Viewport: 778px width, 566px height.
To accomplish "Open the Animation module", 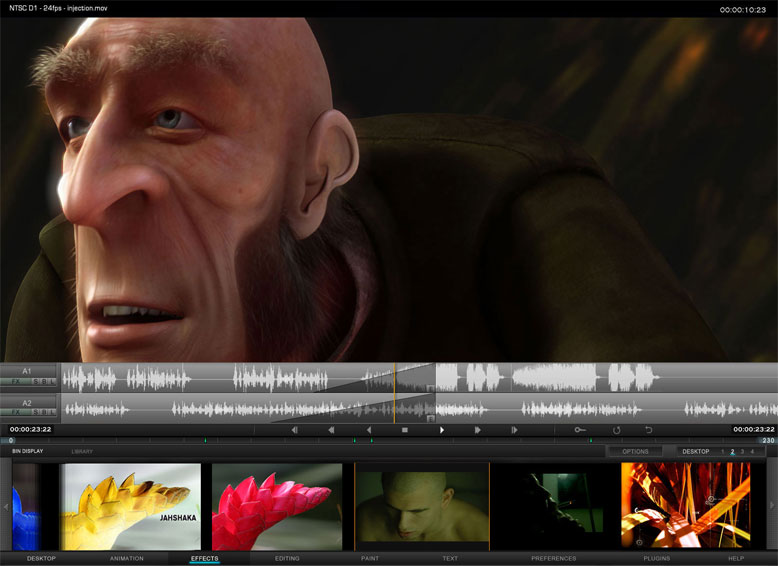I will coord(127,559).
